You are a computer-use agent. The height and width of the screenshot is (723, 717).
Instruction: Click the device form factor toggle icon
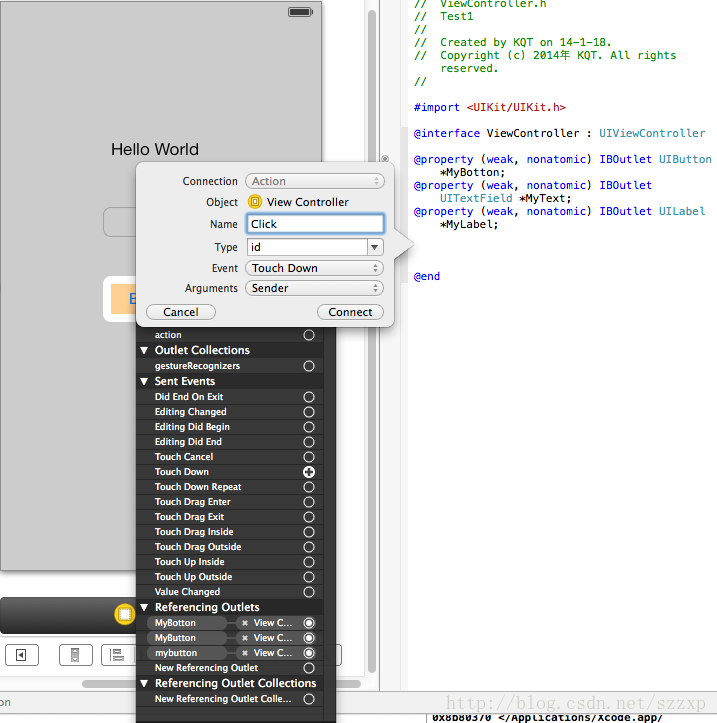[76, 655]
